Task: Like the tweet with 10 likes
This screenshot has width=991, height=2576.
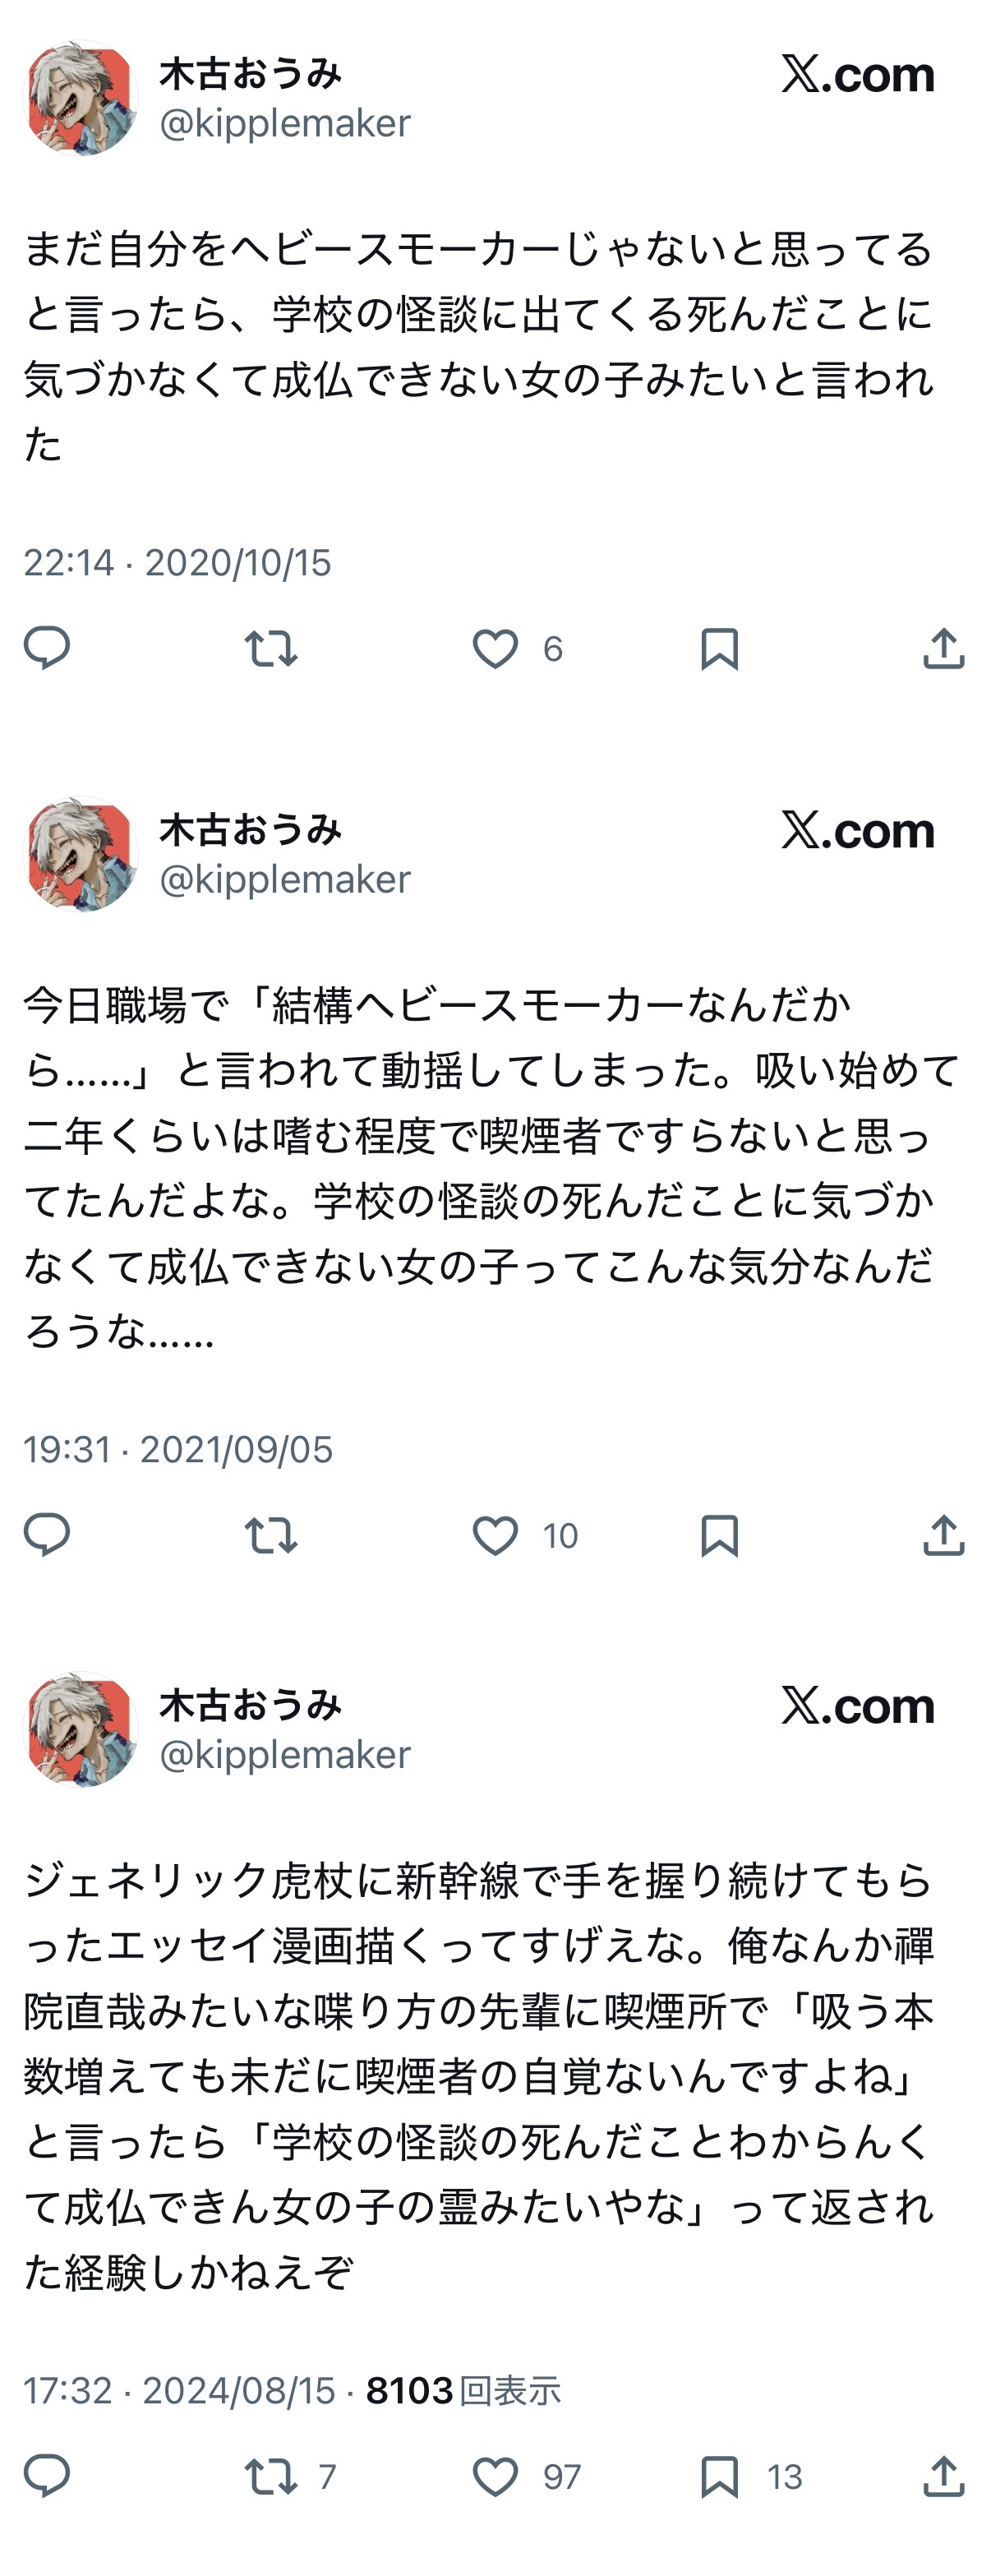Action: click(495, 1535)
